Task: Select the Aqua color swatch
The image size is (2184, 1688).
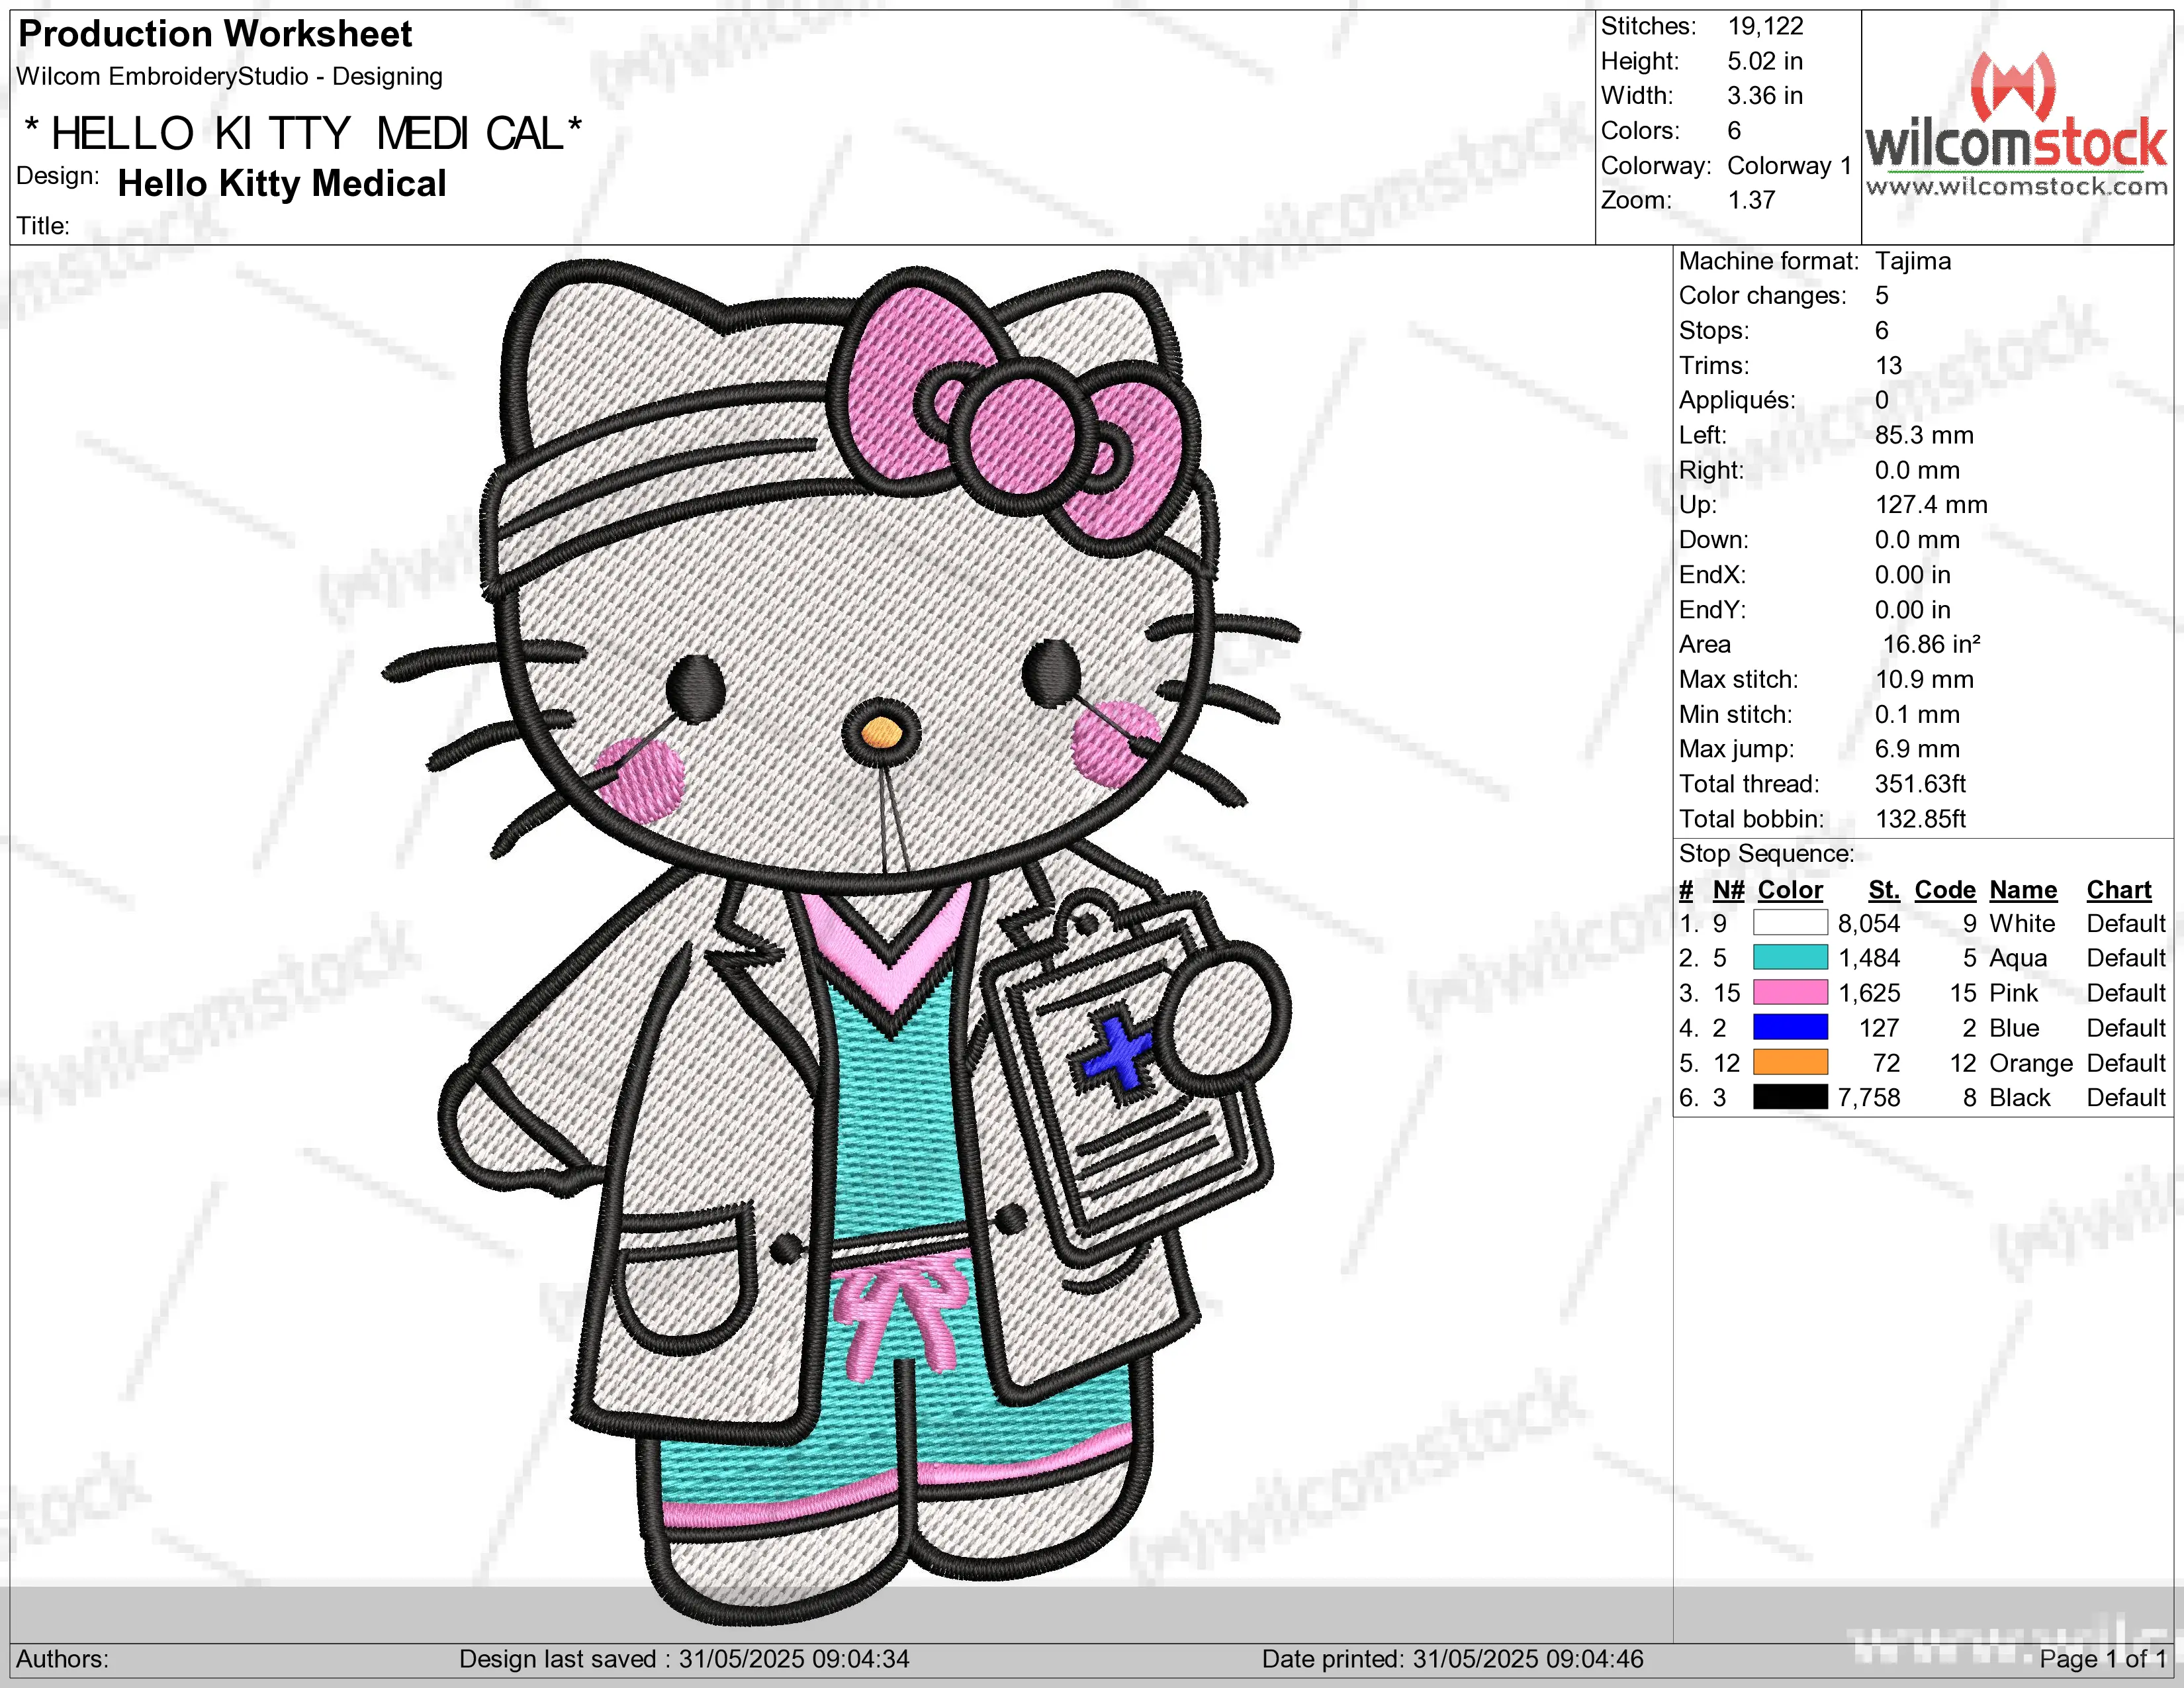Action: click(x=1790, y=958)
